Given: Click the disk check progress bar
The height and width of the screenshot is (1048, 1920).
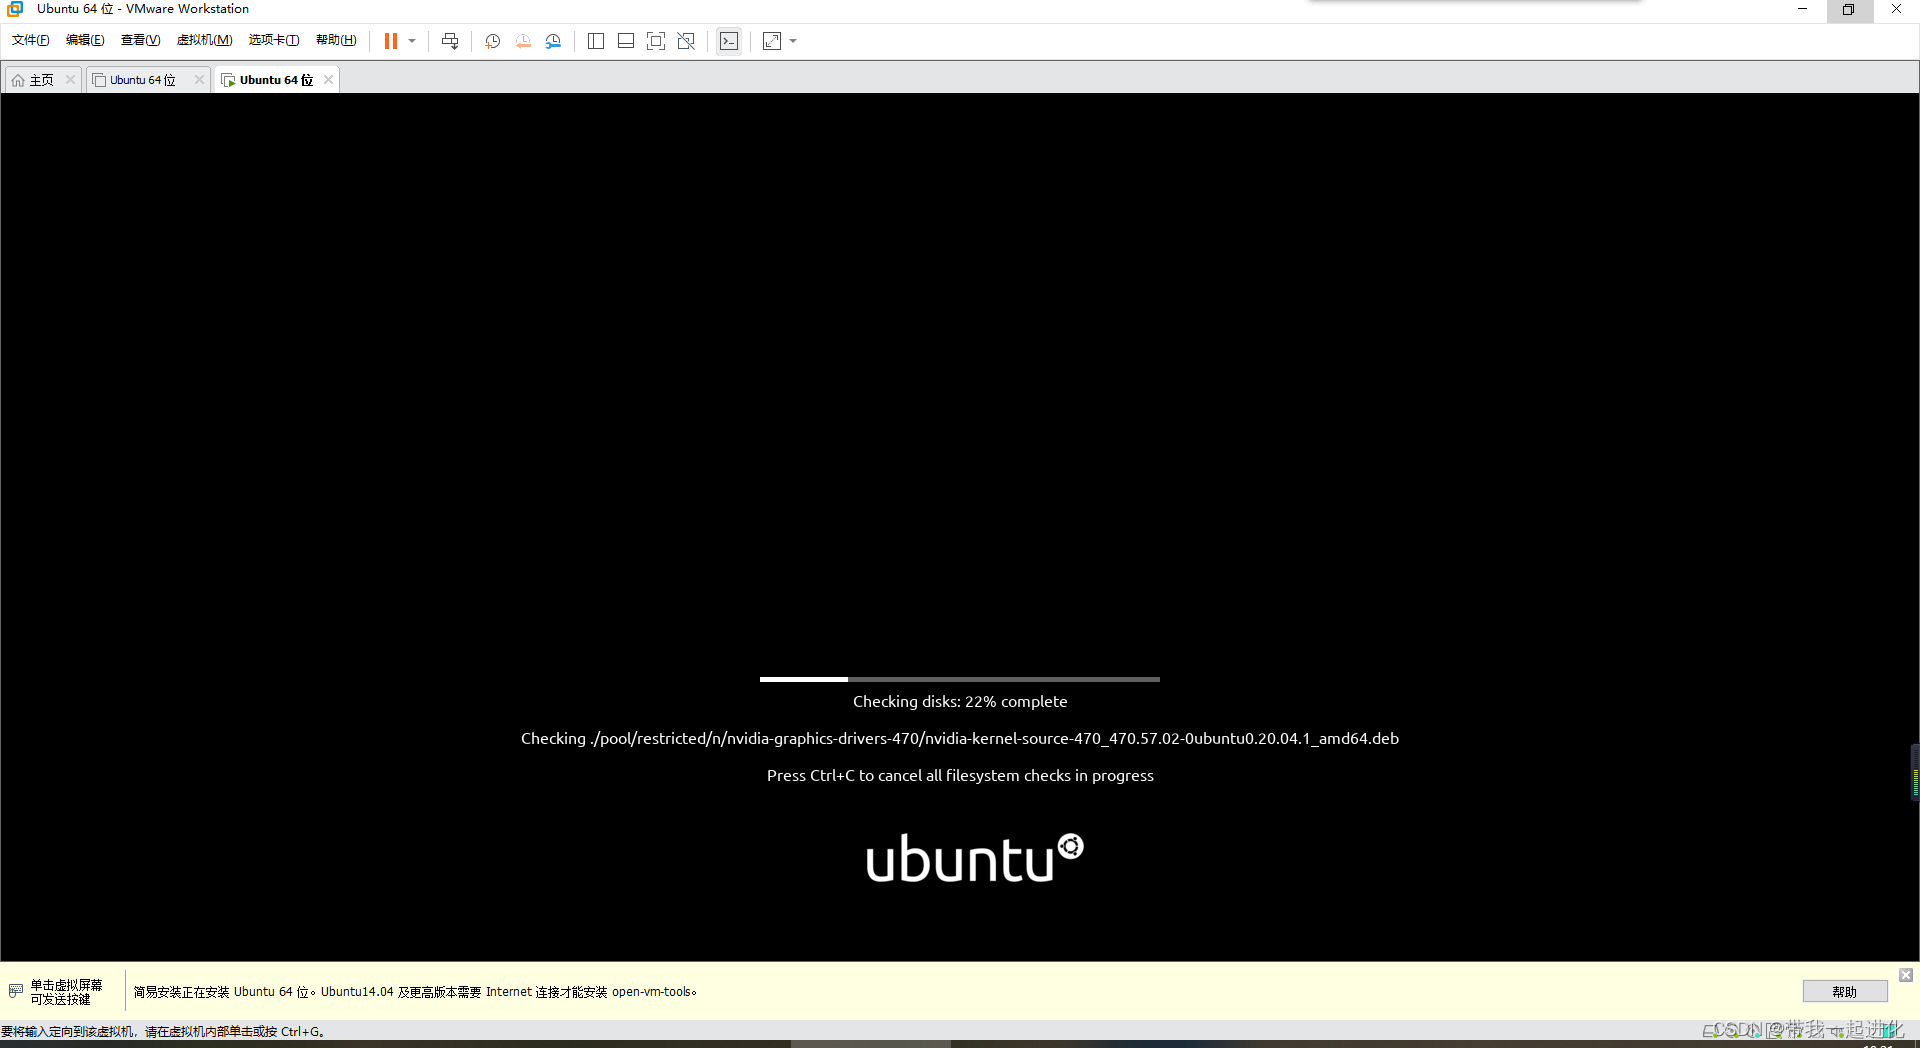Looking at the screenshot, I should coord(960,679).
